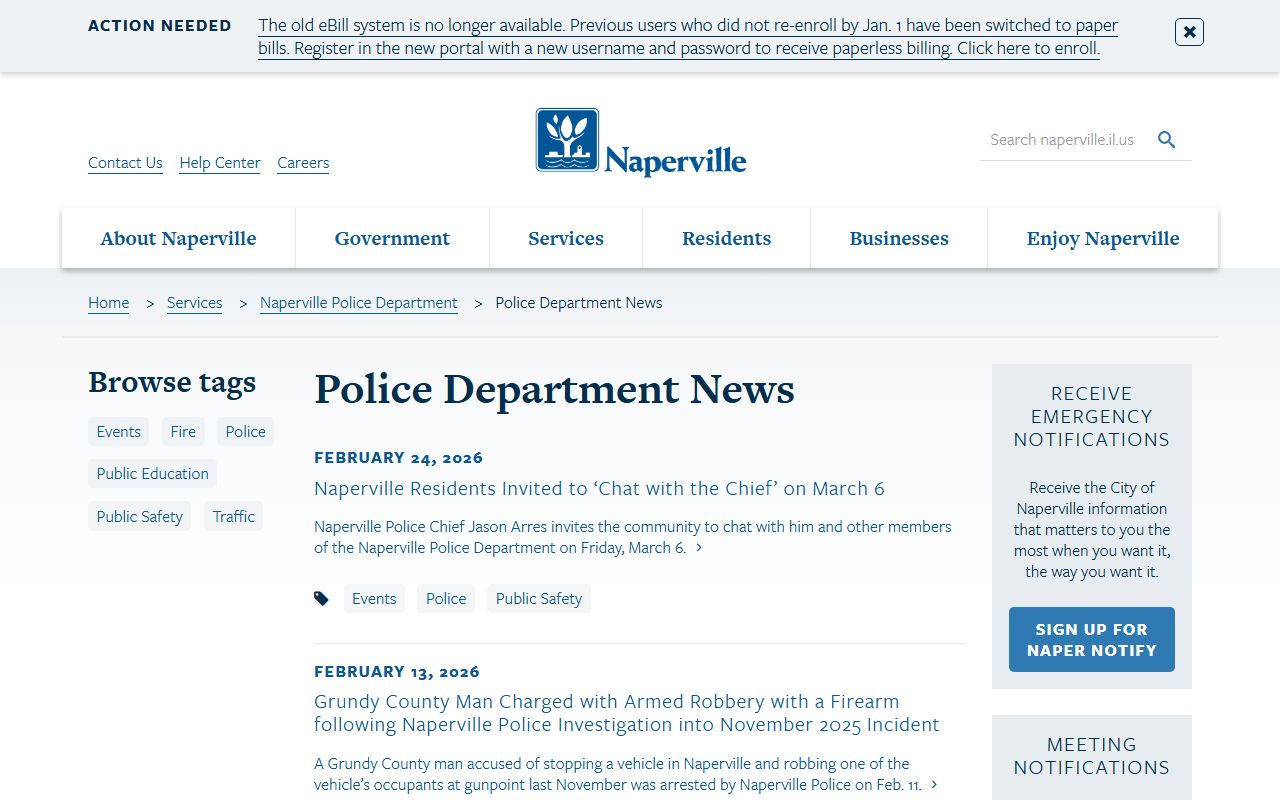Click the Police Department News breadcrumb text
Screen dimensions: 1280x800
579,303
